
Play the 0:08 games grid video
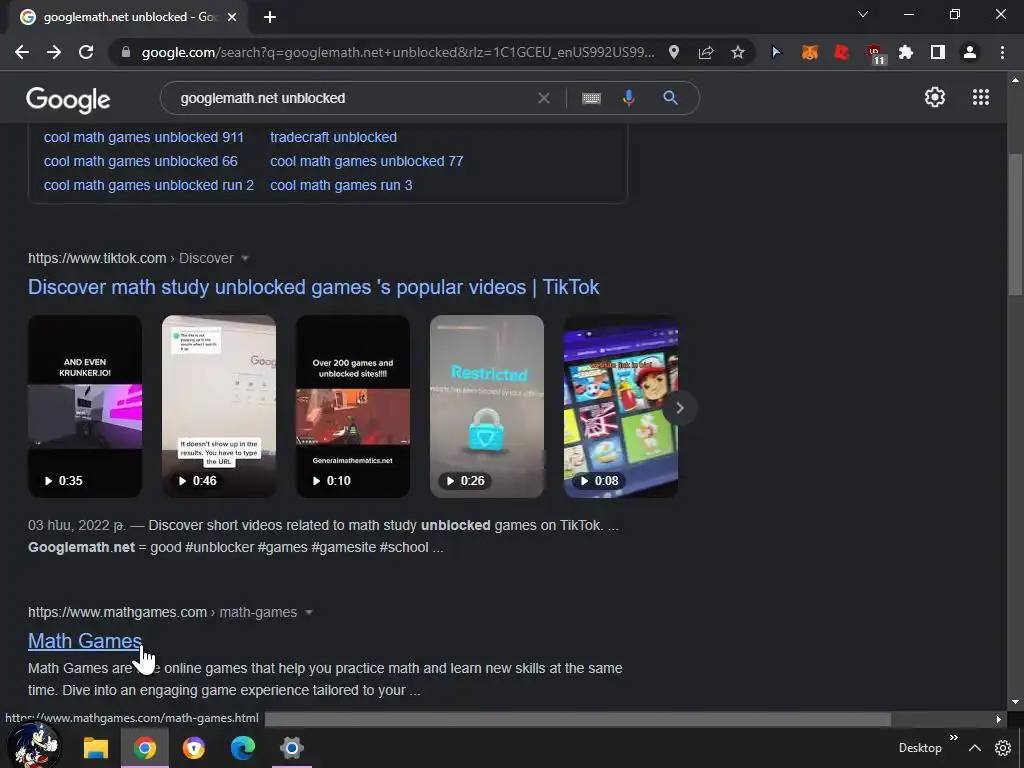click(620, 406)
